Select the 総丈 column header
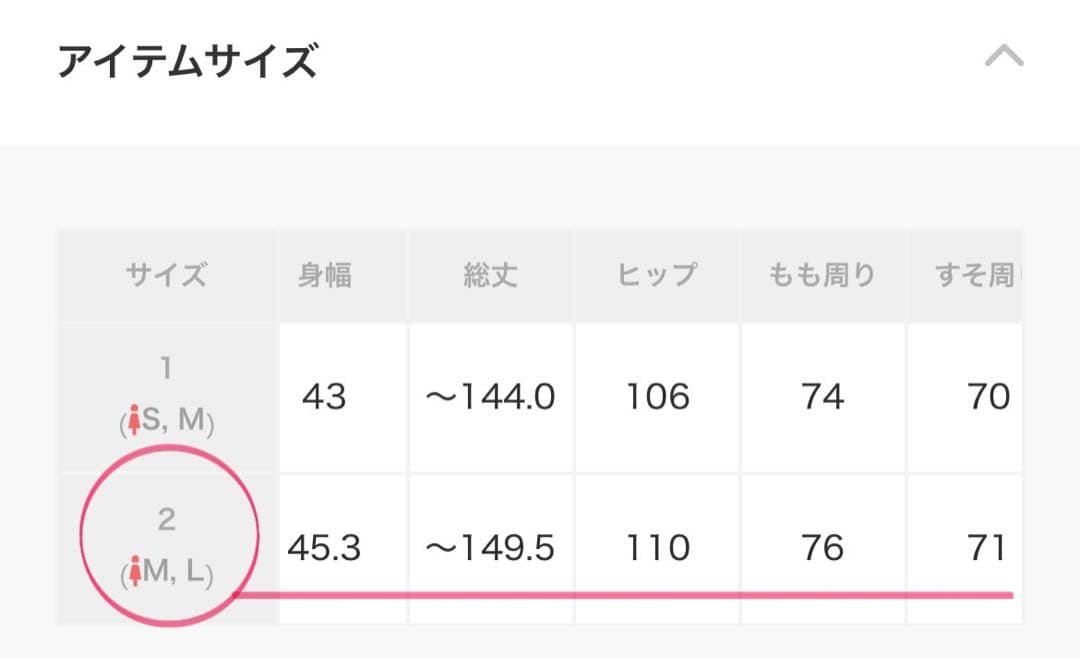This screenshot has width=1080, height=659. click(x=490, y=275)
